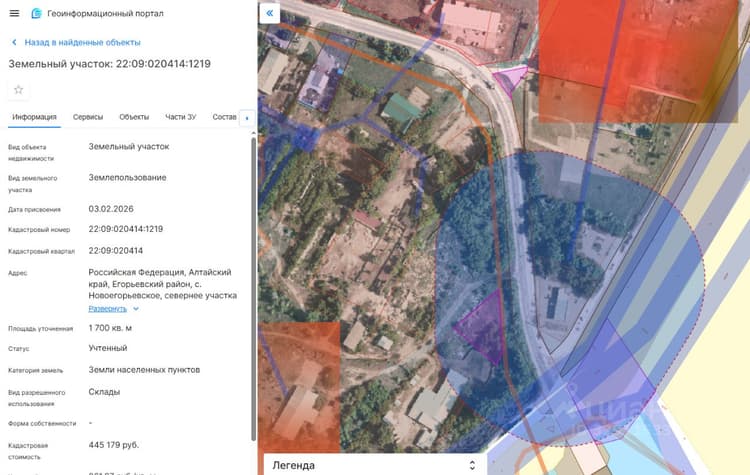This screenshot has height=475, width=750.
Task: Add parcel to favorites with star icon
Action: point(19,90)
